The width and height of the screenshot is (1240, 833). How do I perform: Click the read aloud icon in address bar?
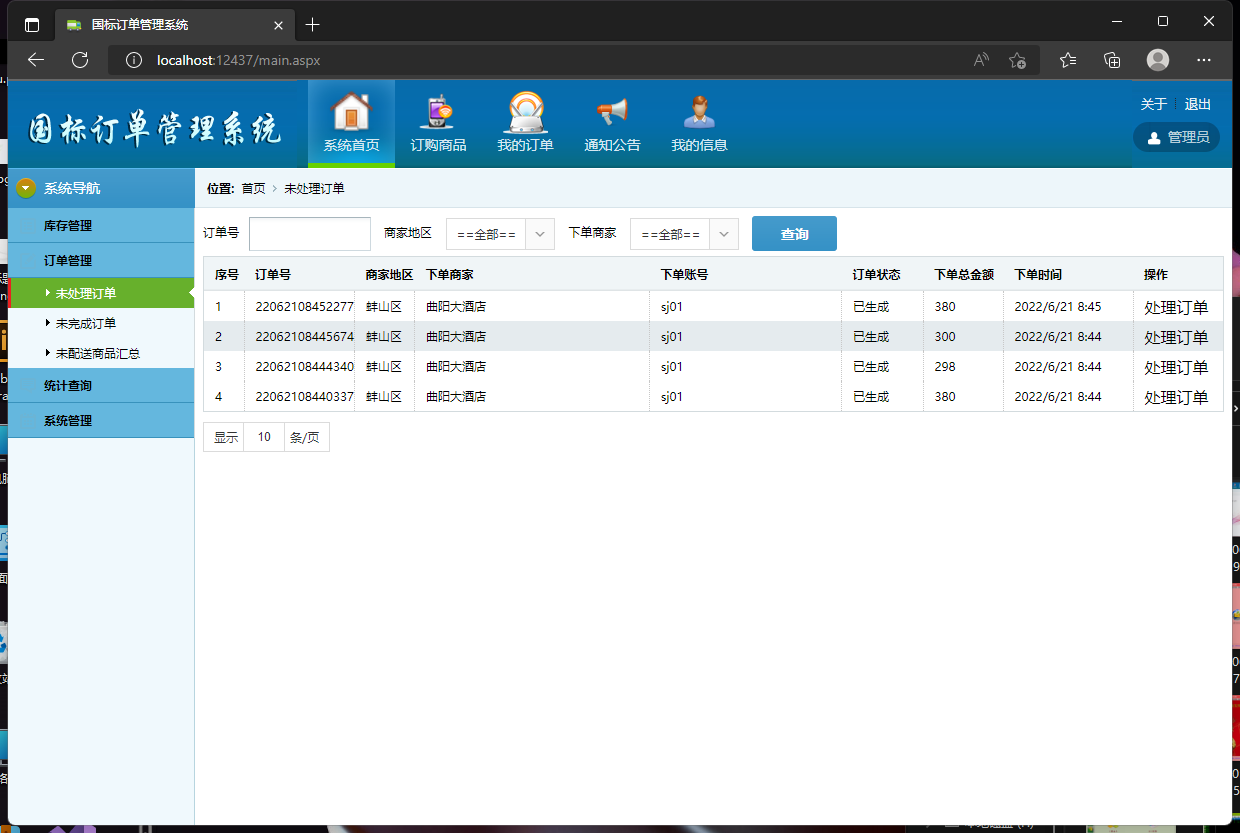[982, 60]
